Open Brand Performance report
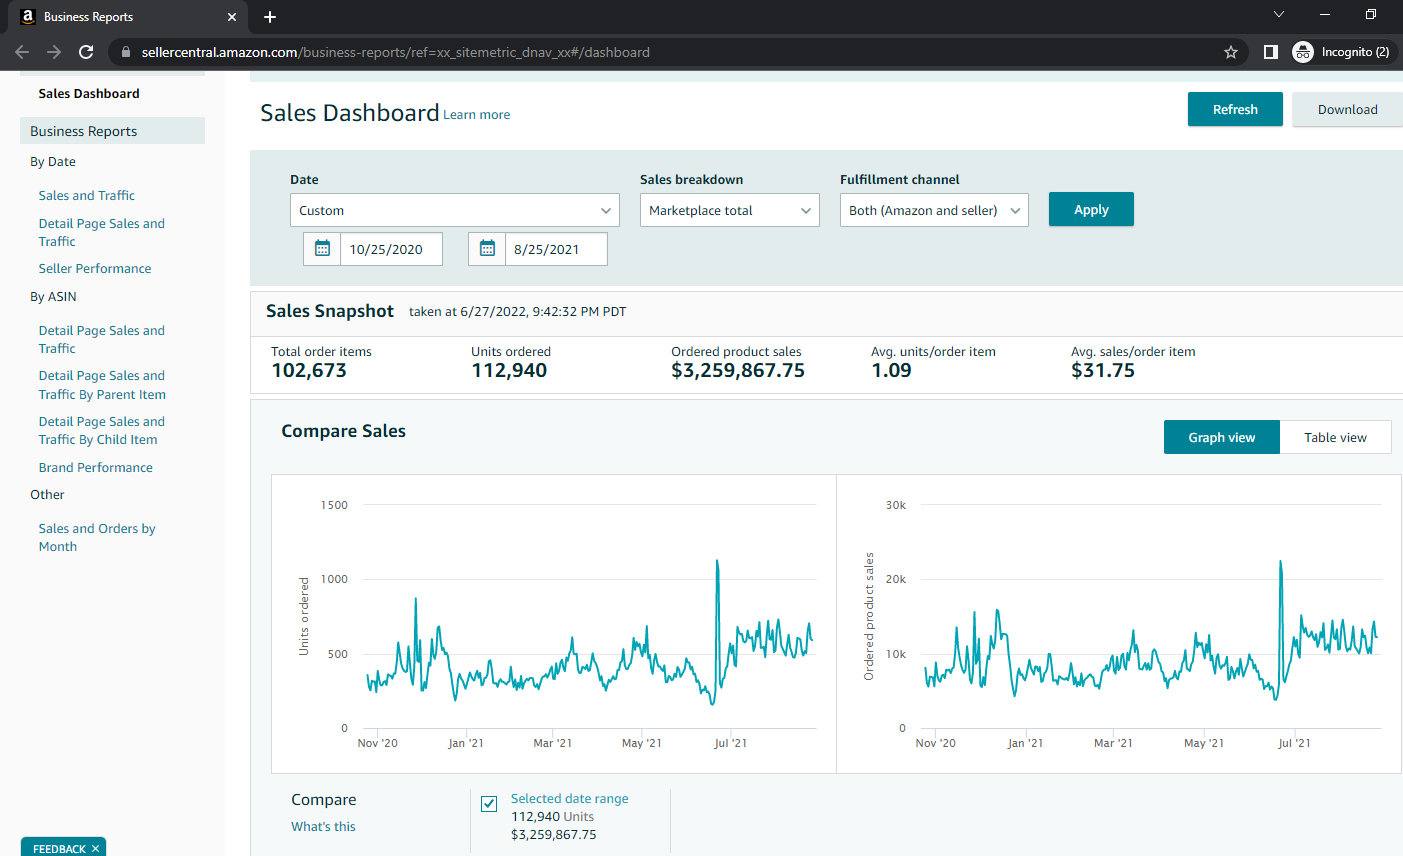1403x856 pixels. (x=96, y=468)
